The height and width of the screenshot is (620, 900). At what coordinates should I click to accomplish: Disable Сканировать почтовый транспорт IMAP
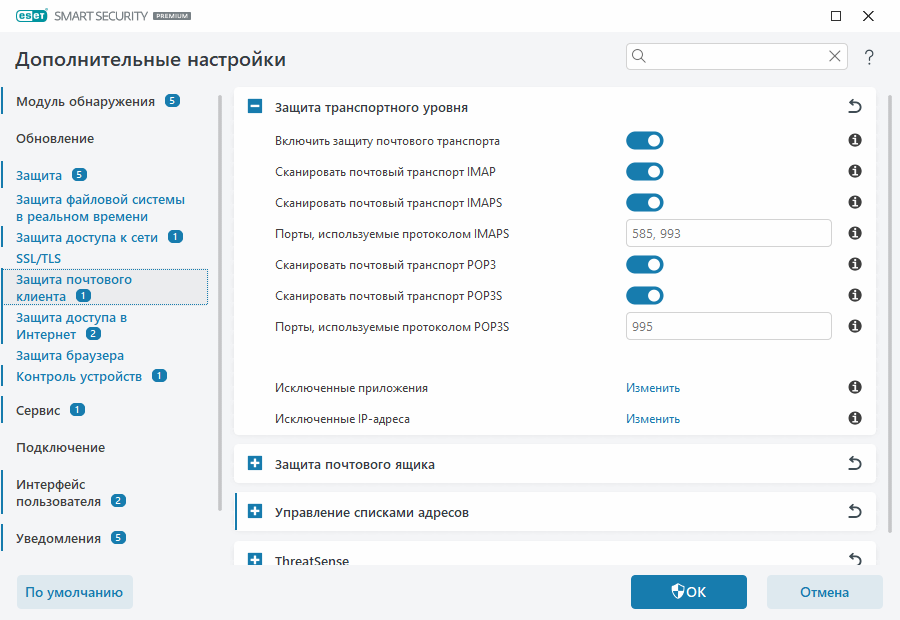(x=645, y=171)
